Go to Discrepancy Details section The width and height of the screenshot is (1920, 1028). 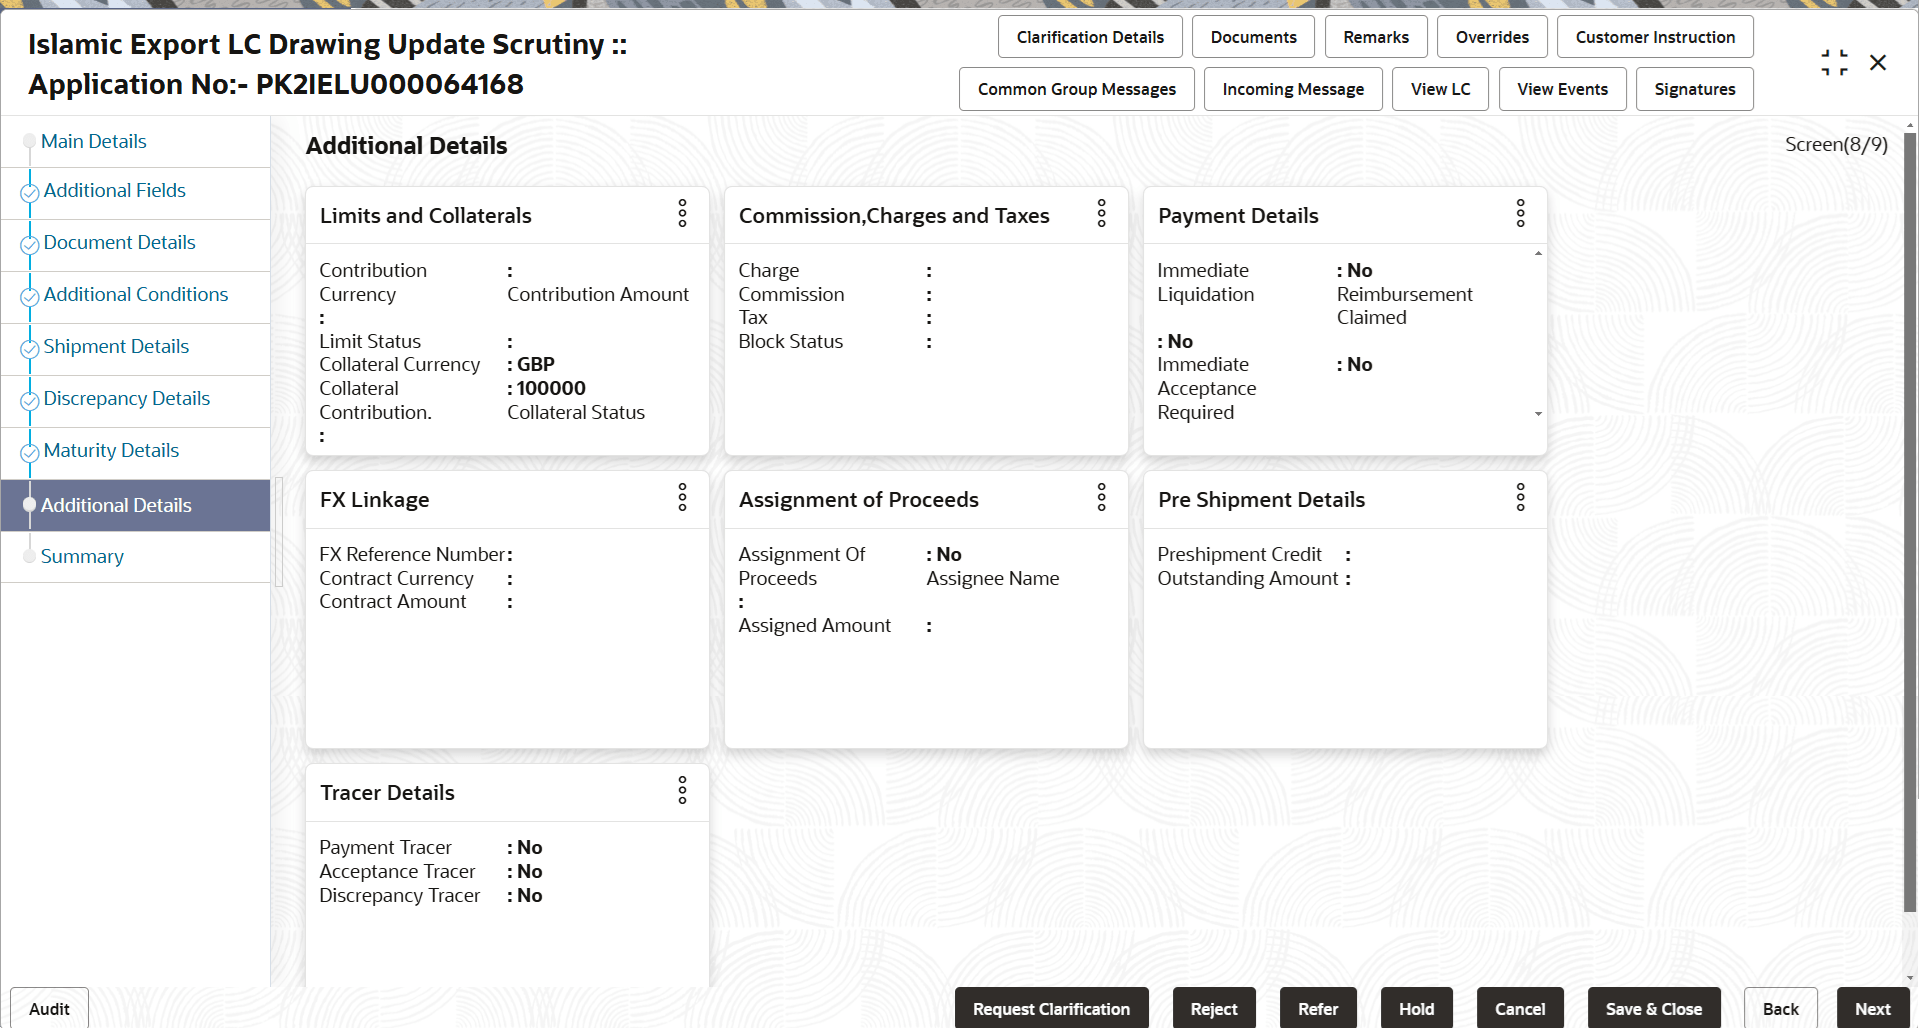tap(127, 397)
